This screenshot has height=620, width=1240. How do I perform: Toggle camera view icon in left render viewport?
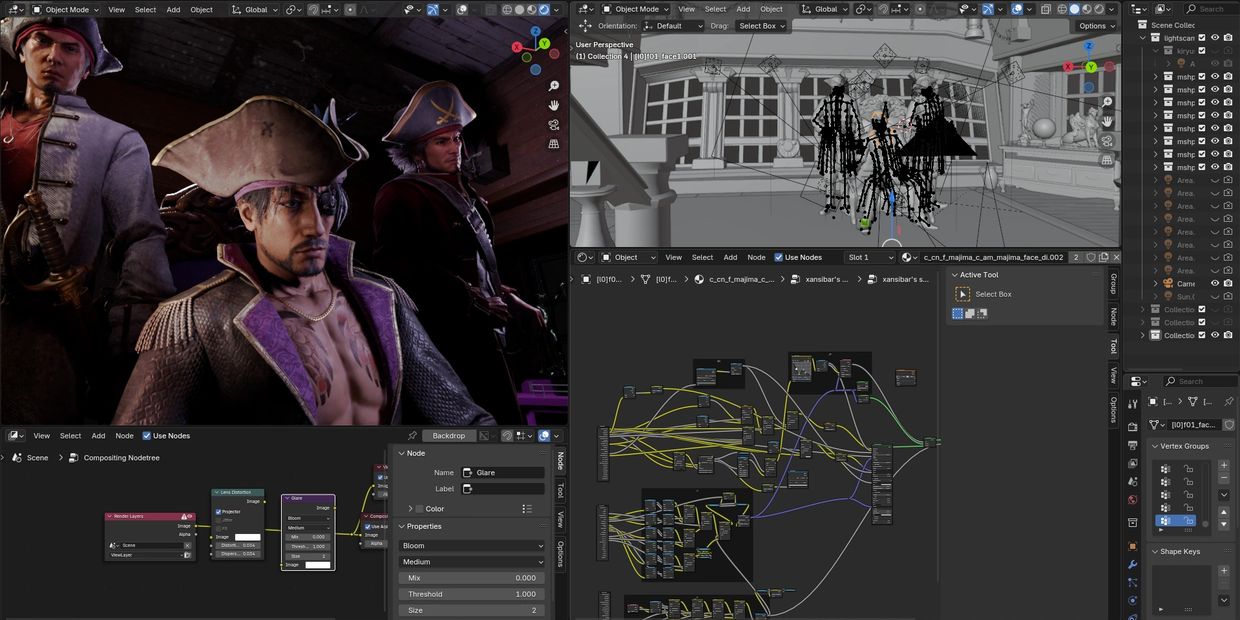click(554, 125)
